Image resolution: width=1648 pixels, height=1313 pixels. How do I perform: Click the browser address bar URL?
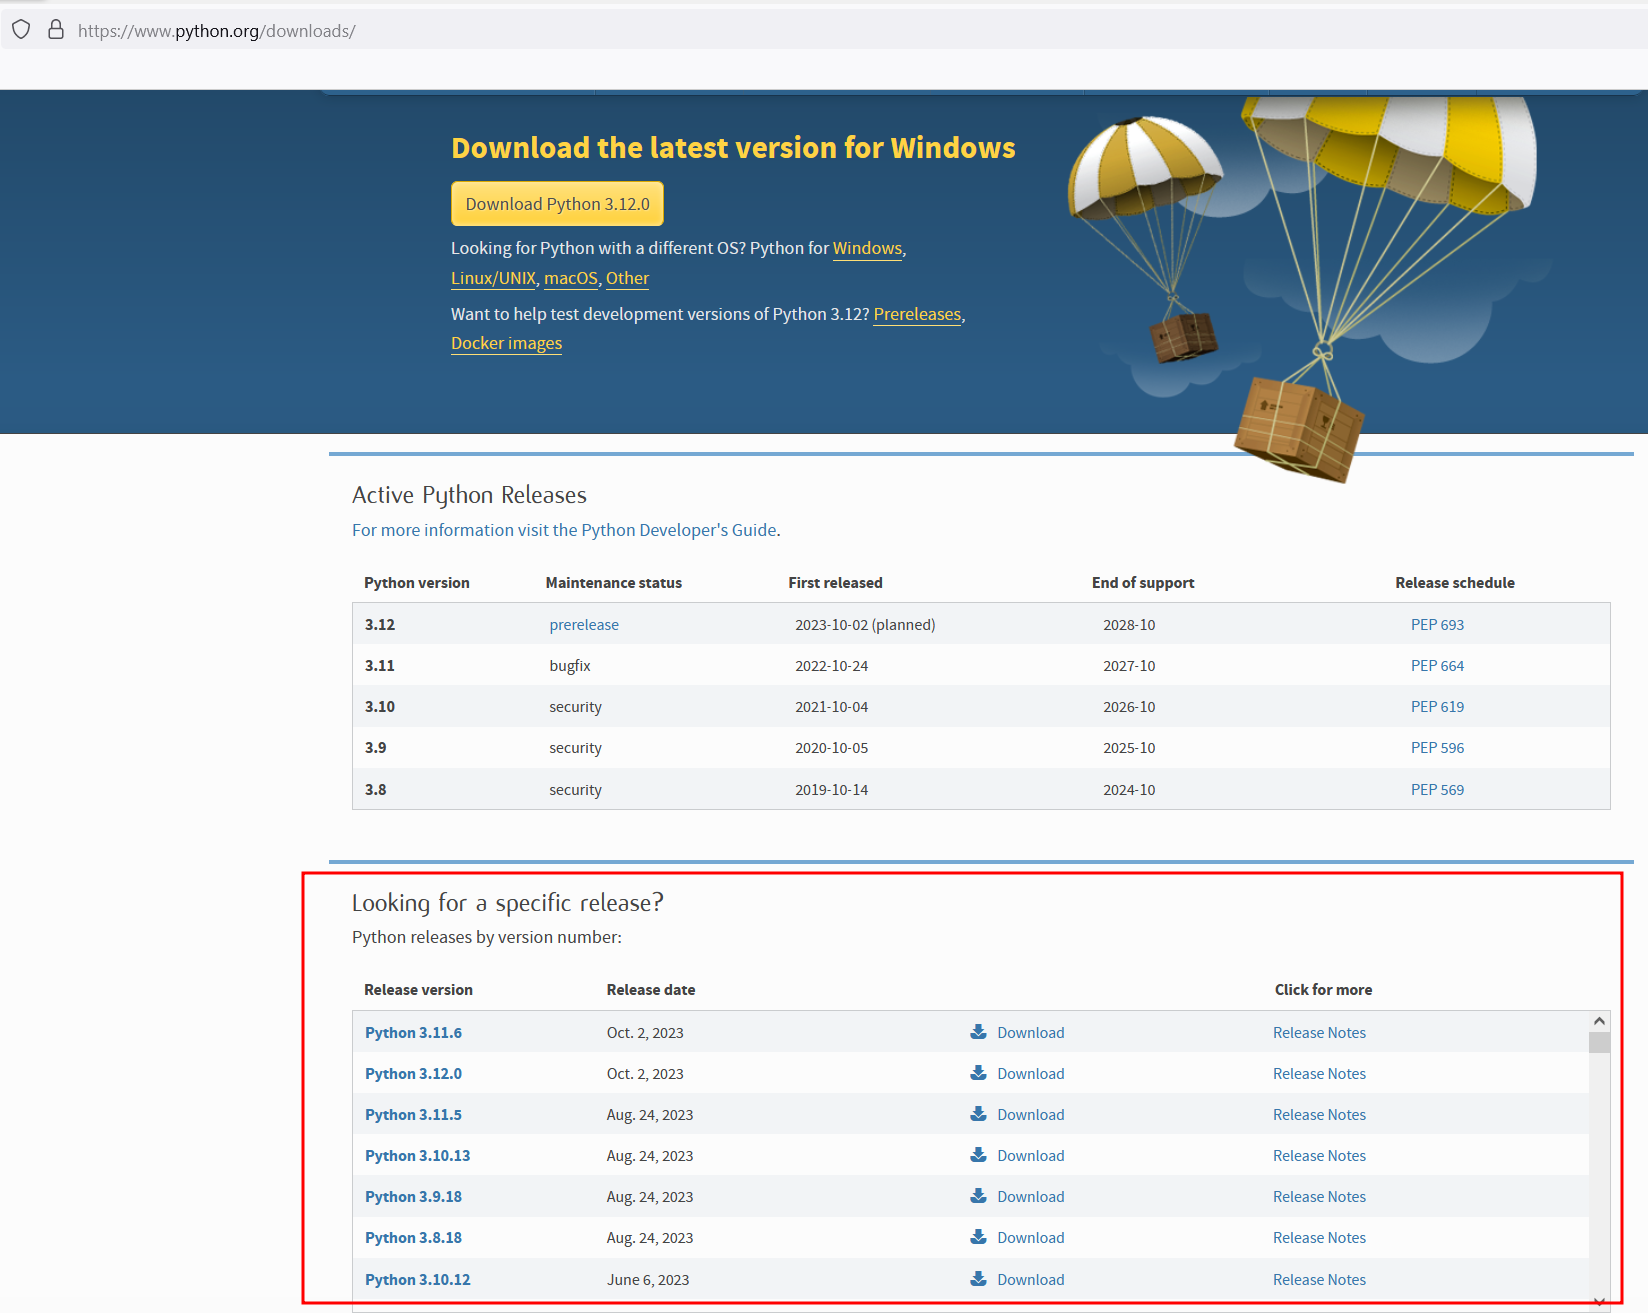tap(216, 31)
